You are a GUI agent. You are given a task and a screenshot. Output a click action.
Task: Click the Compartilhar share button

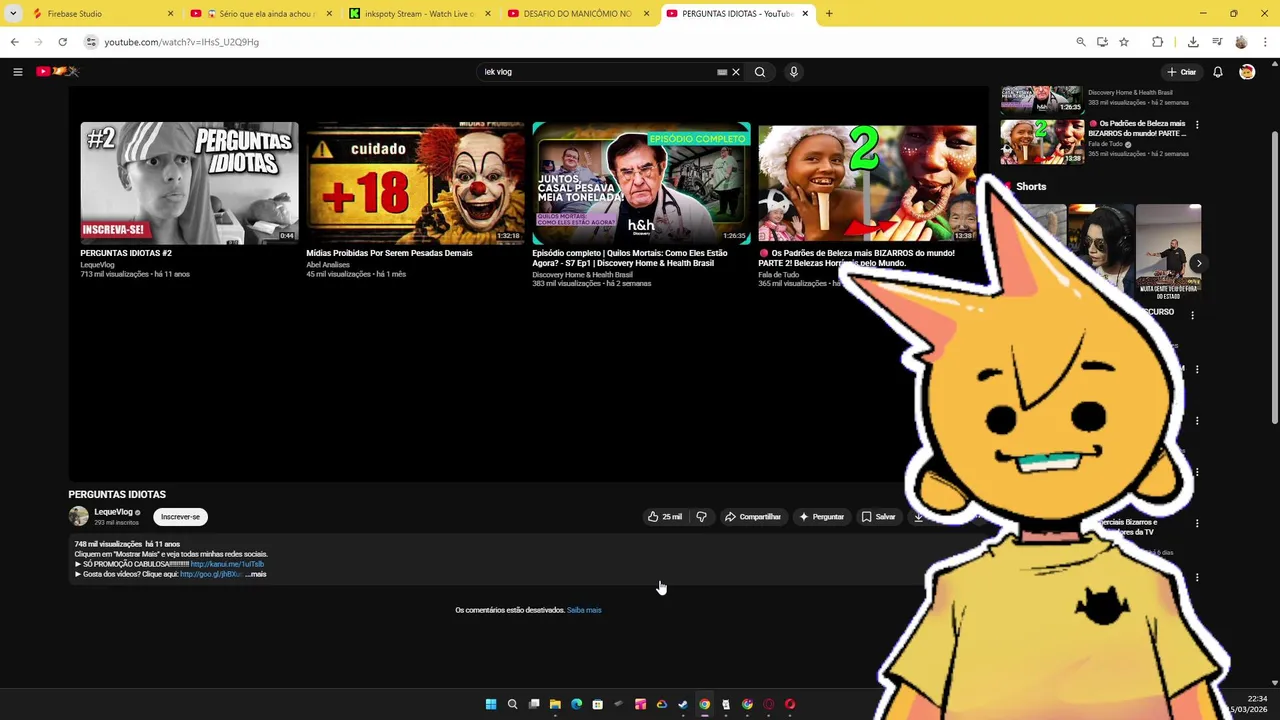[x=753, y=517]
